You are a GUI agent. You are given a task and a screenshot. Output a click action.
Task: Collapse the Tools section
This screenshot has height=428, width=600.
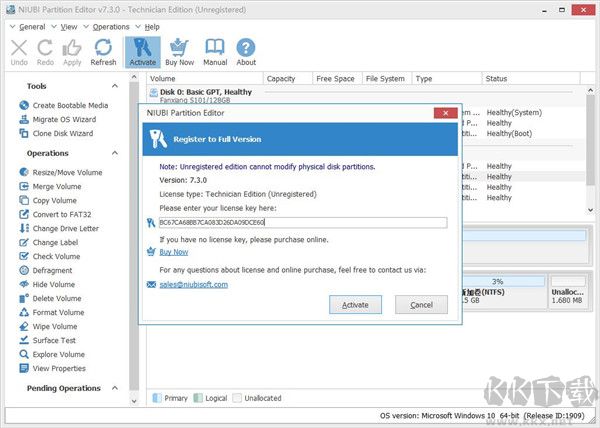115,86
